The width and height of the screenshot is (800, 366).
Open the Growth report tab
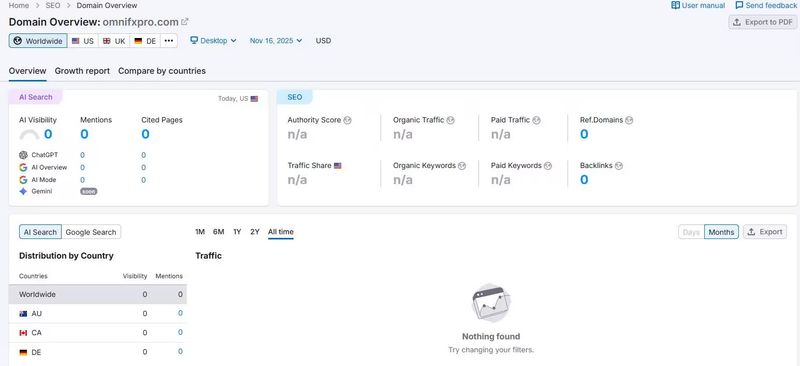pyautogui.click(x=82, y=71)
